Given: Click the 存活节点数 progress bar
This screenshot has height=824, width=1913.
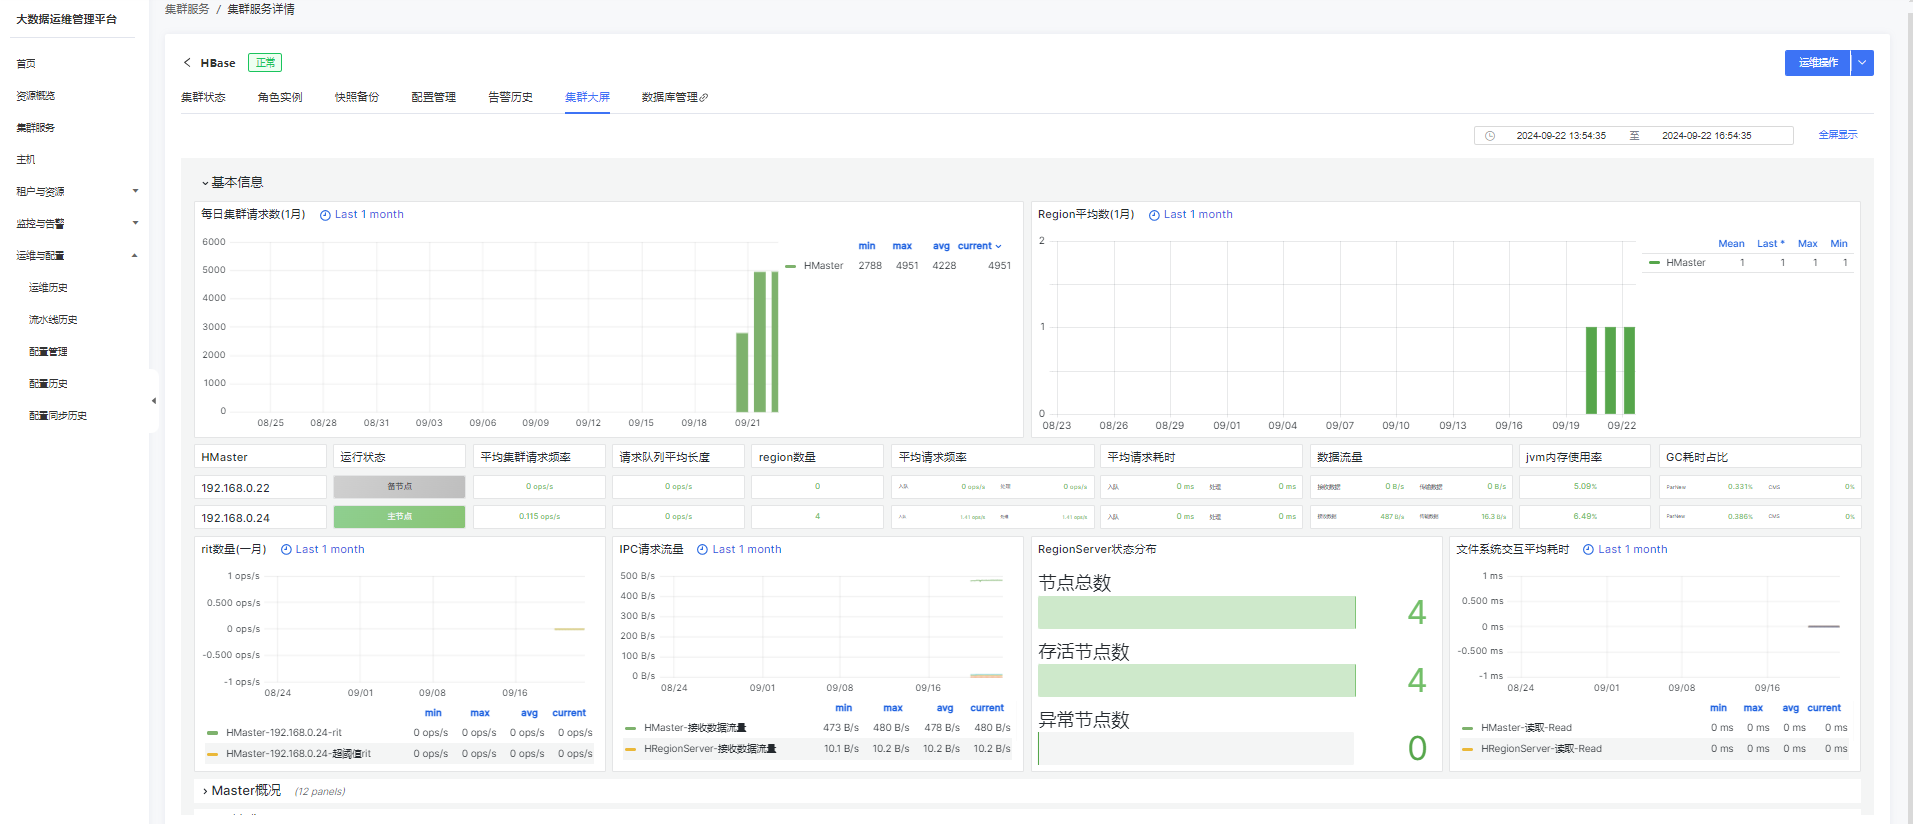Looking at the screenshot, I should pyautogui.click(x=1197, y=681).
